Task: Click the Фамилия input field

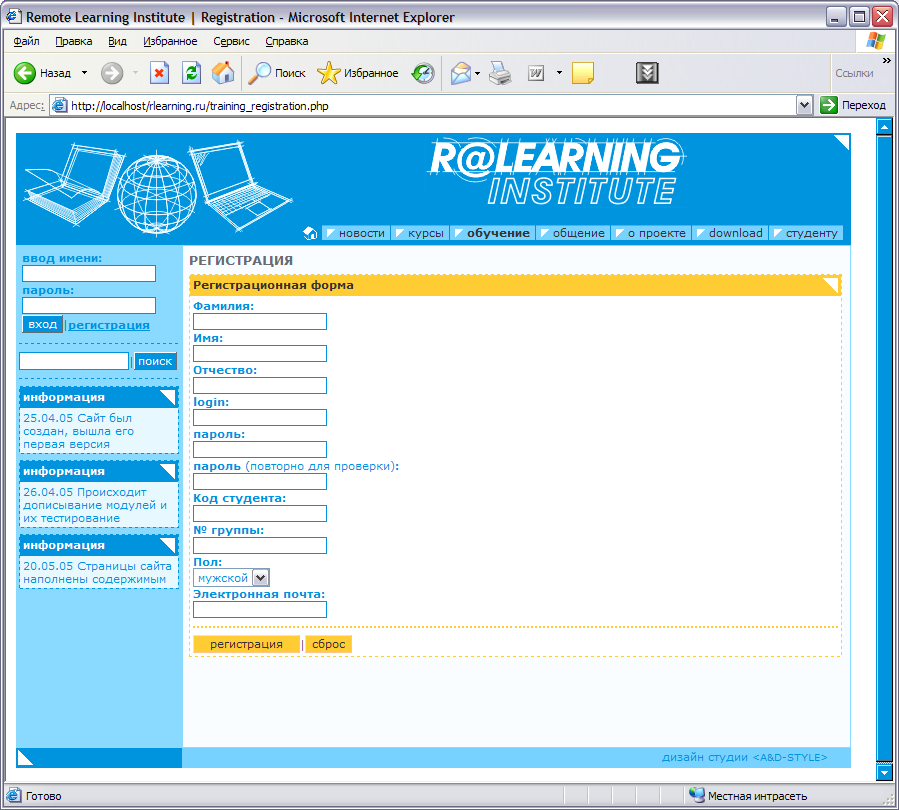Action: [260, 322]
